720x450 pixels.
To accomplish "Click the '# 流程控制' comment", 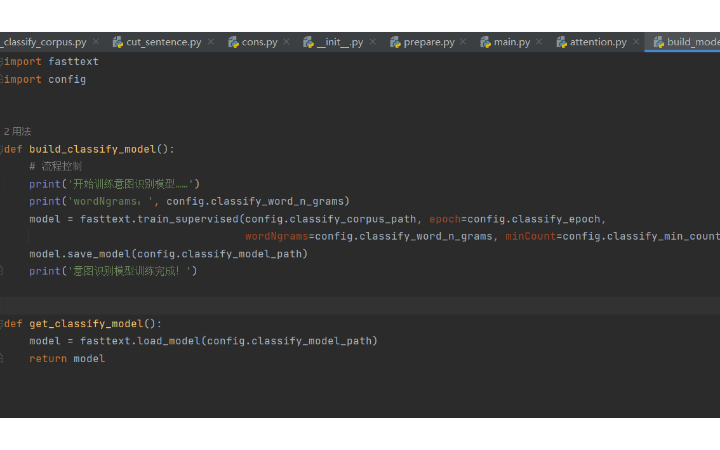I will click(x=56, y=166).
